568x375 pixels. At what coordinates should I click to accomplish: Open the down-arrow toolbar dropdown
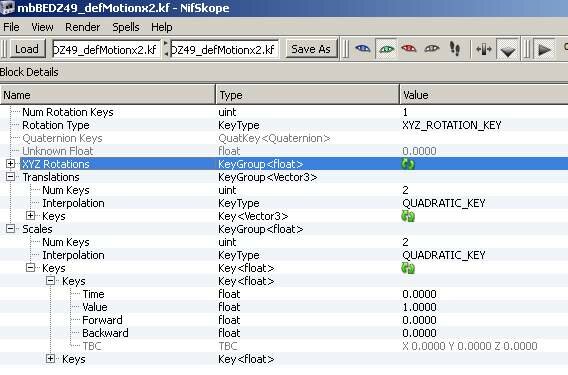tap(508, 50)
